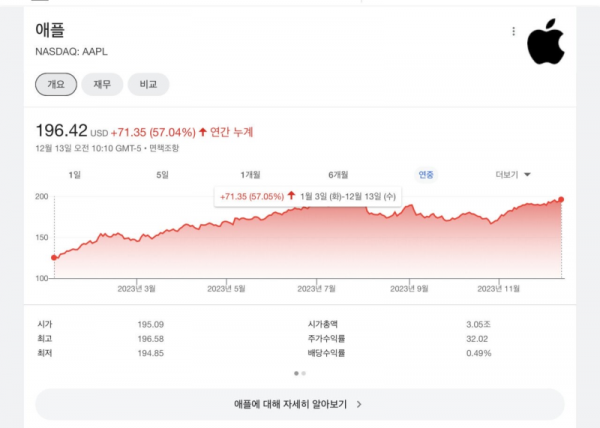This screenshot has width=600, height=428.
Task: Expand the 더보기 range dropdown
Action: (x=513, y=174)
